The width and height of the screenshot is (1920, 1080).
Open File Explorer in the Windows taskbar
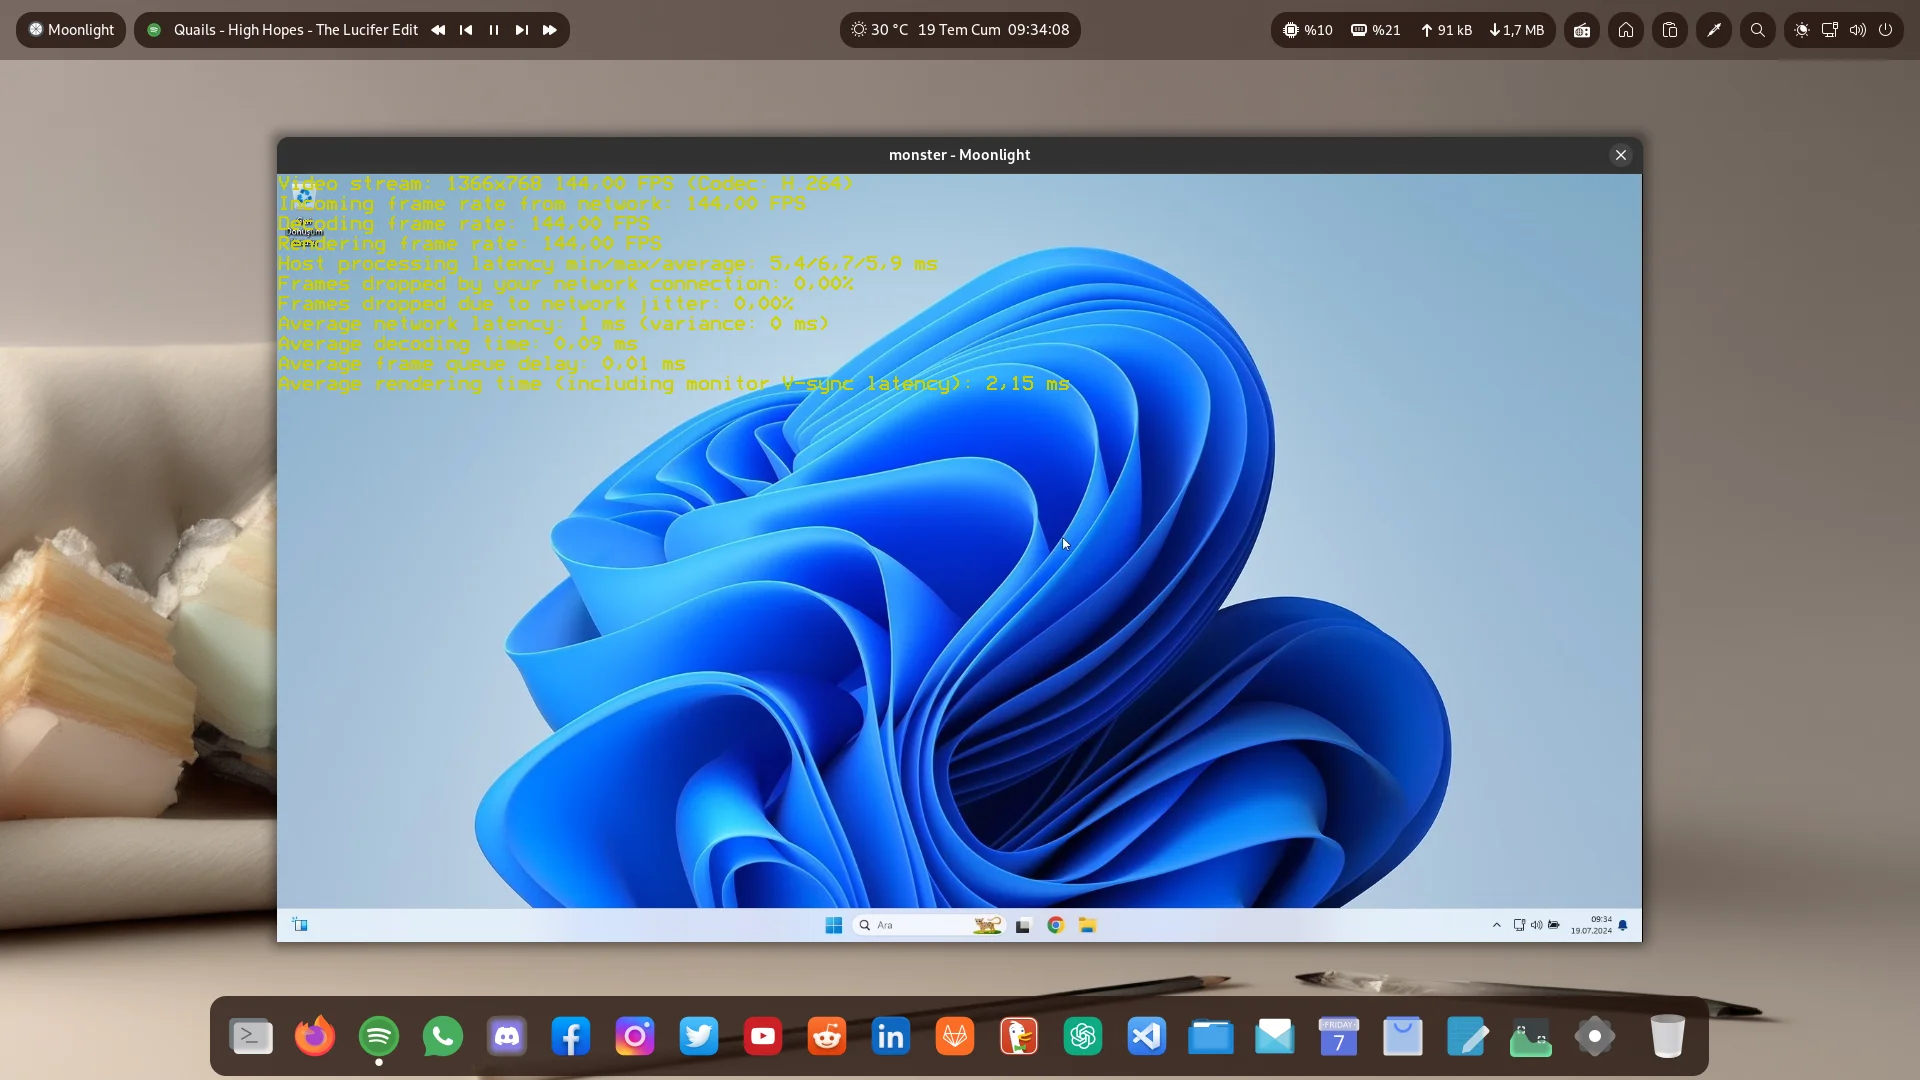(1087, 925)
